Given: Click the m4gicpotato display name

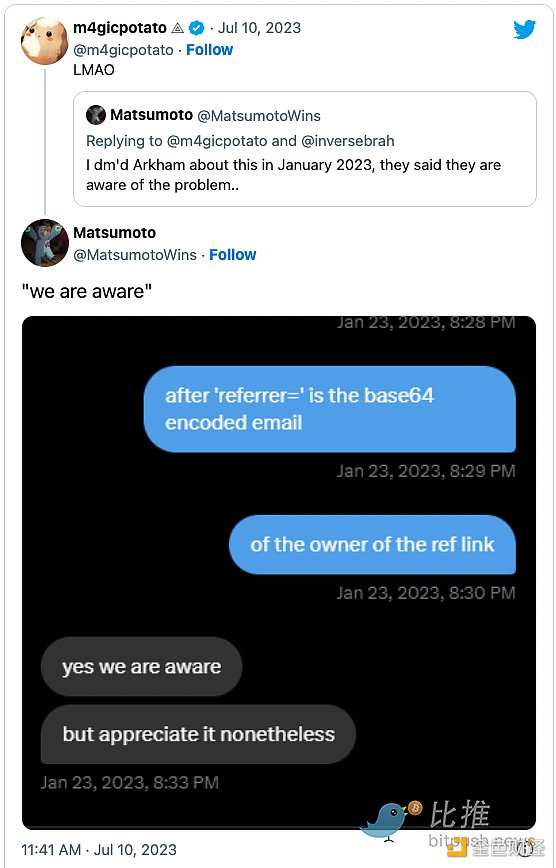Looking at the screenshot, I should coord(120,28).
